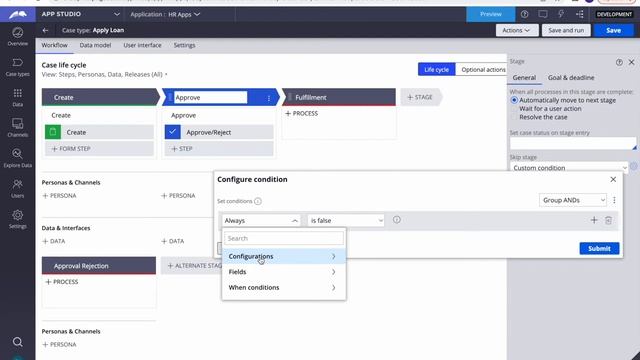The width and height of the screenshot is (640, 360).
Task: Open Approve stage three-dot menu
Action: click(x=269, y=98)
